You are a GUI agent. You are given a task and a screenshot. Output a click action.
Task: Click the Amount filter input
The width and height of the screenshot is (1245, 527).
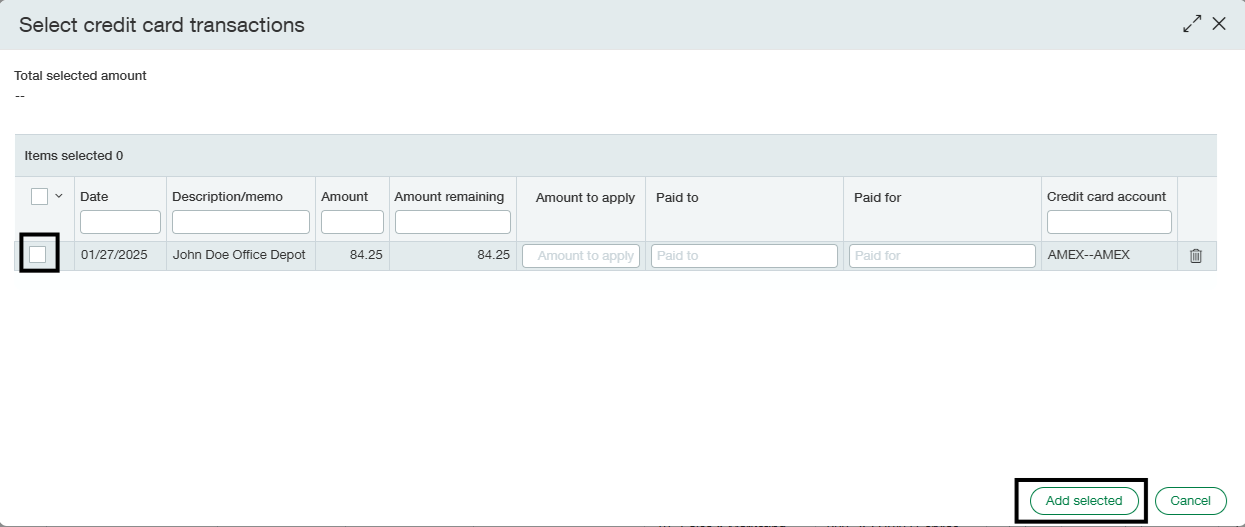click(x=352, y=222)
